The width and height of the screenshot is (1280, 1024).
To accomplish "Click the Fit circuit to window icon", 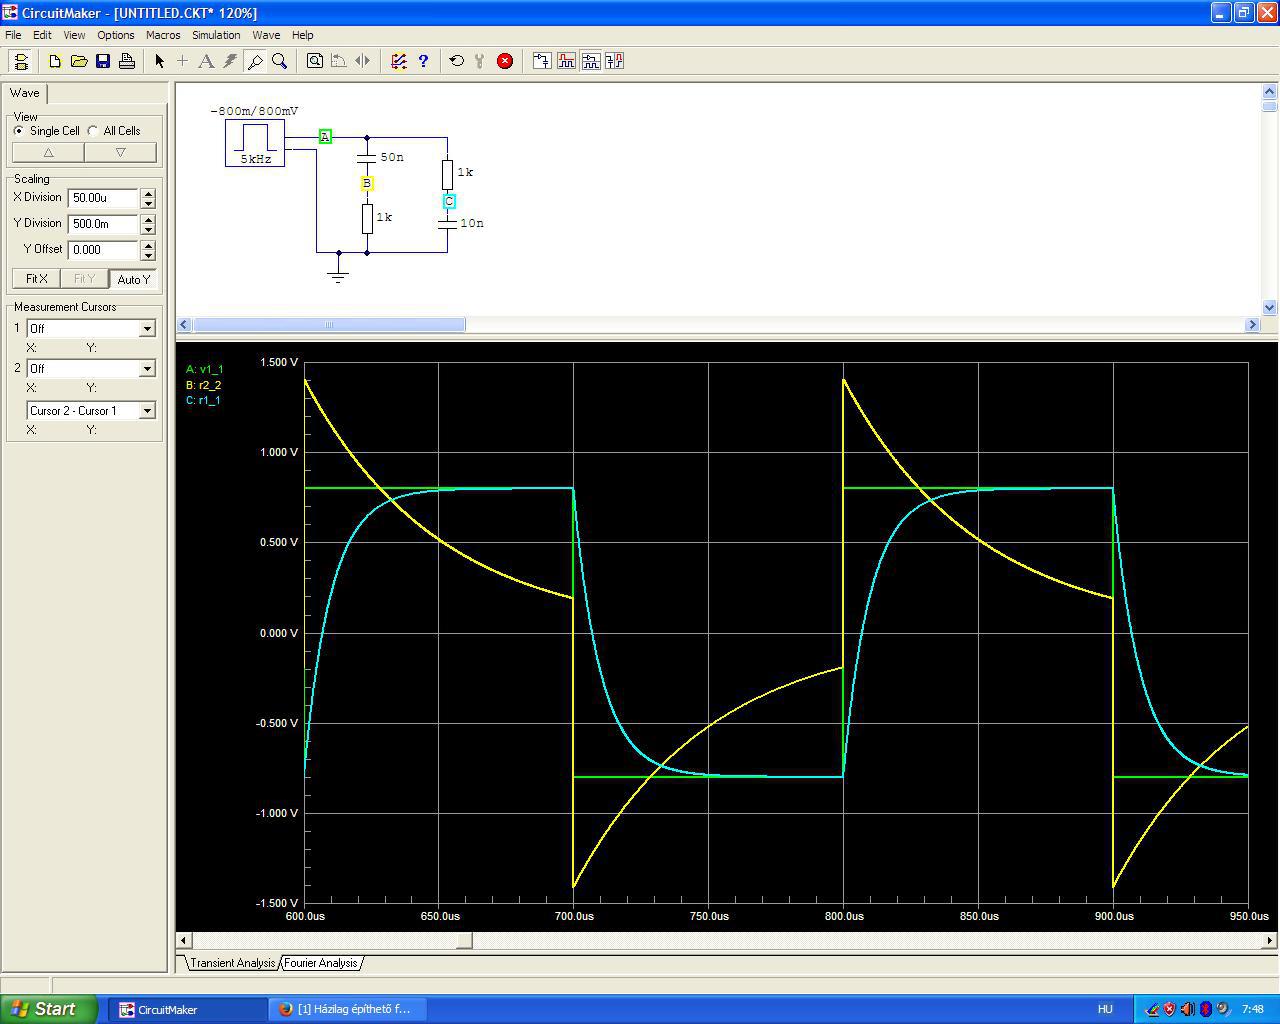I will tap(315, 61).
